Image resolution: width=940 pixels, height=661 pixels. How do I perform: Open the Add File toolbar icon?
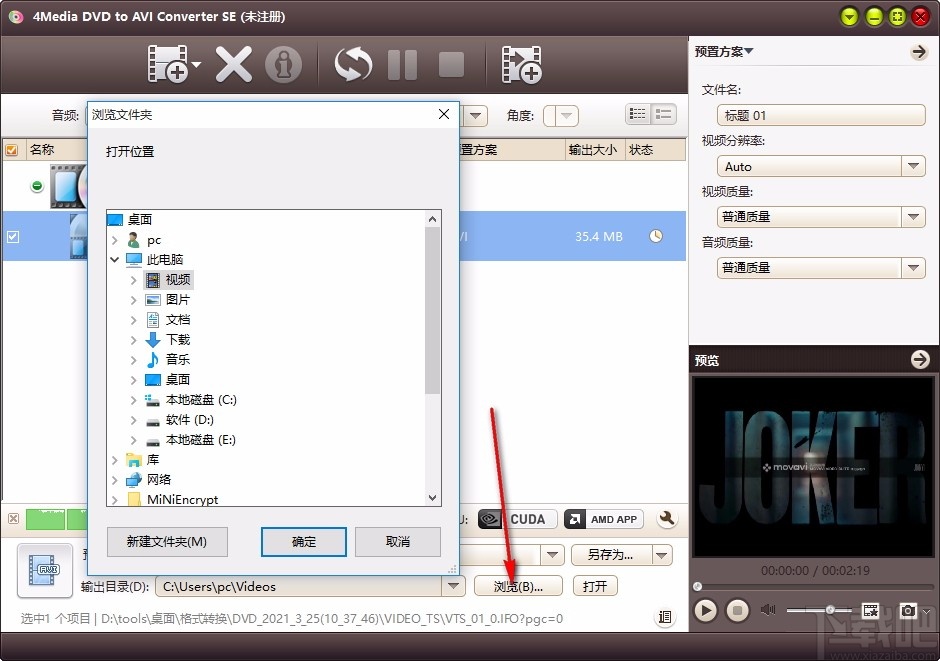[170, 64]
